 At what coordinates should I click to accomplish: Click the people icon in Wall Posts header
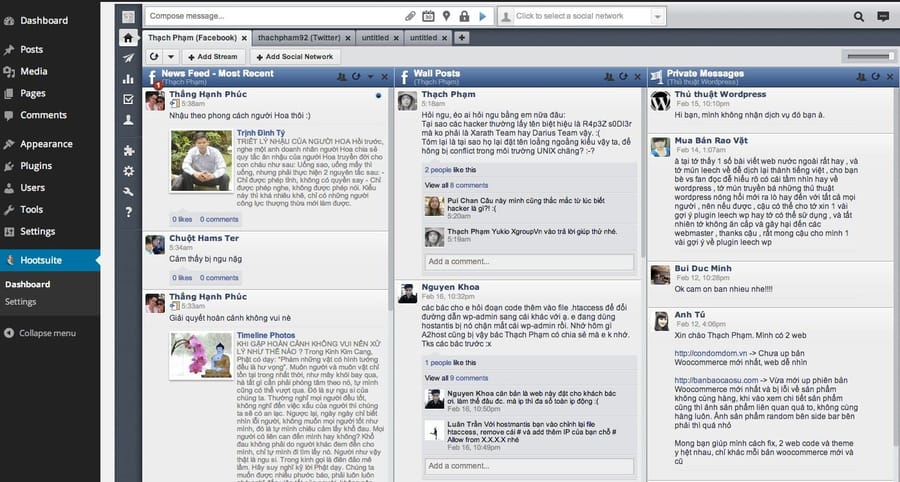pos(608,76)
